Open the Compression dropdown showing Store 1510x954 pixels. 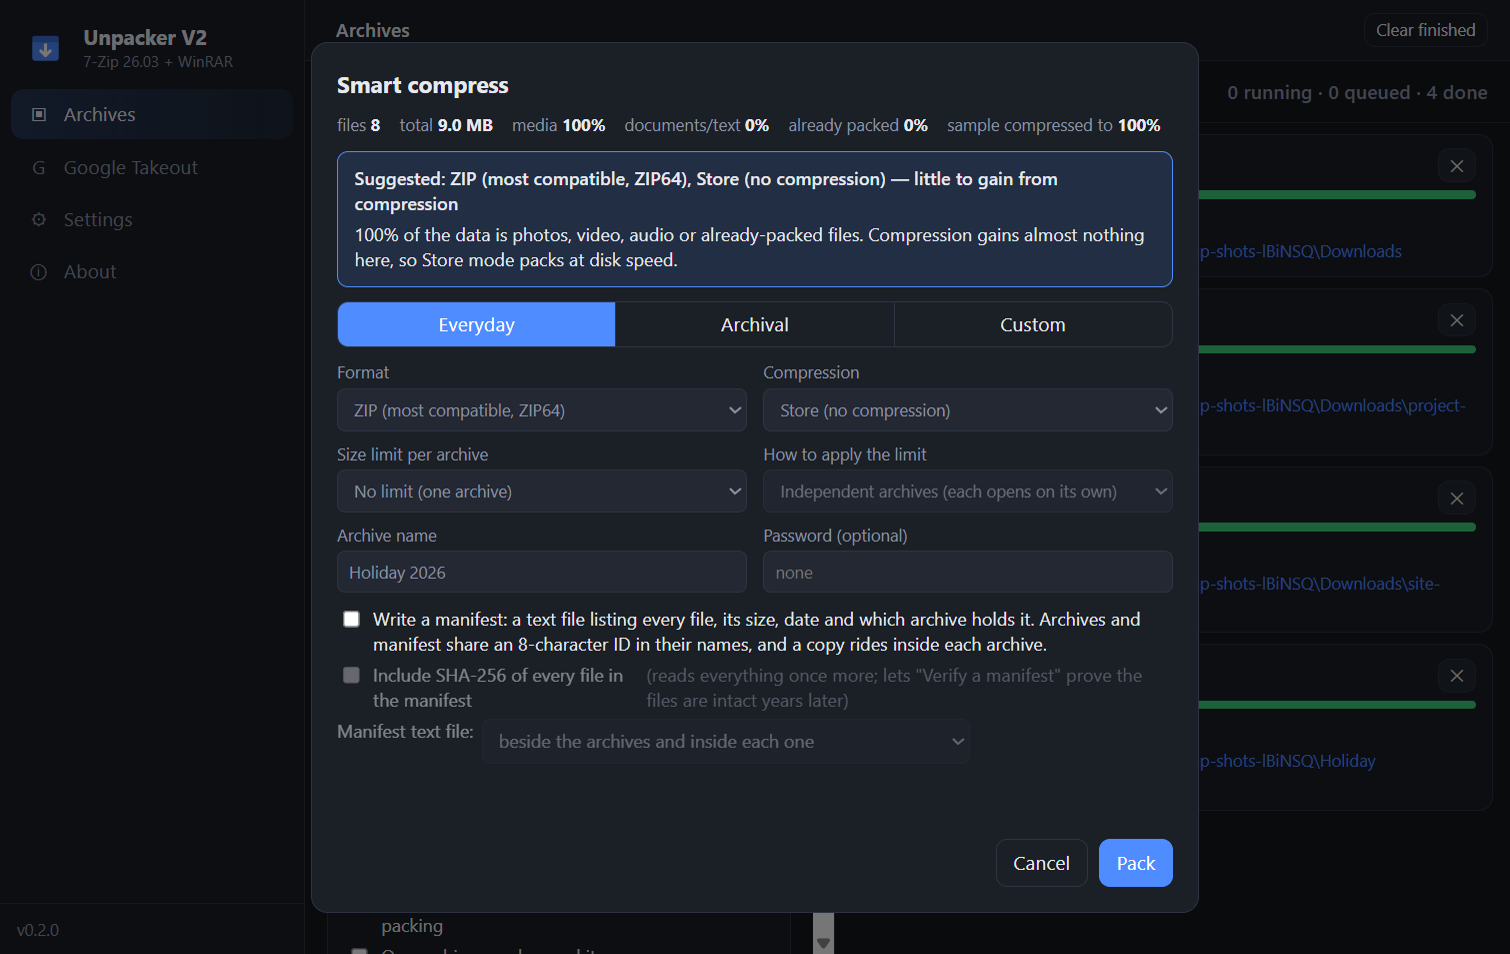968,410
